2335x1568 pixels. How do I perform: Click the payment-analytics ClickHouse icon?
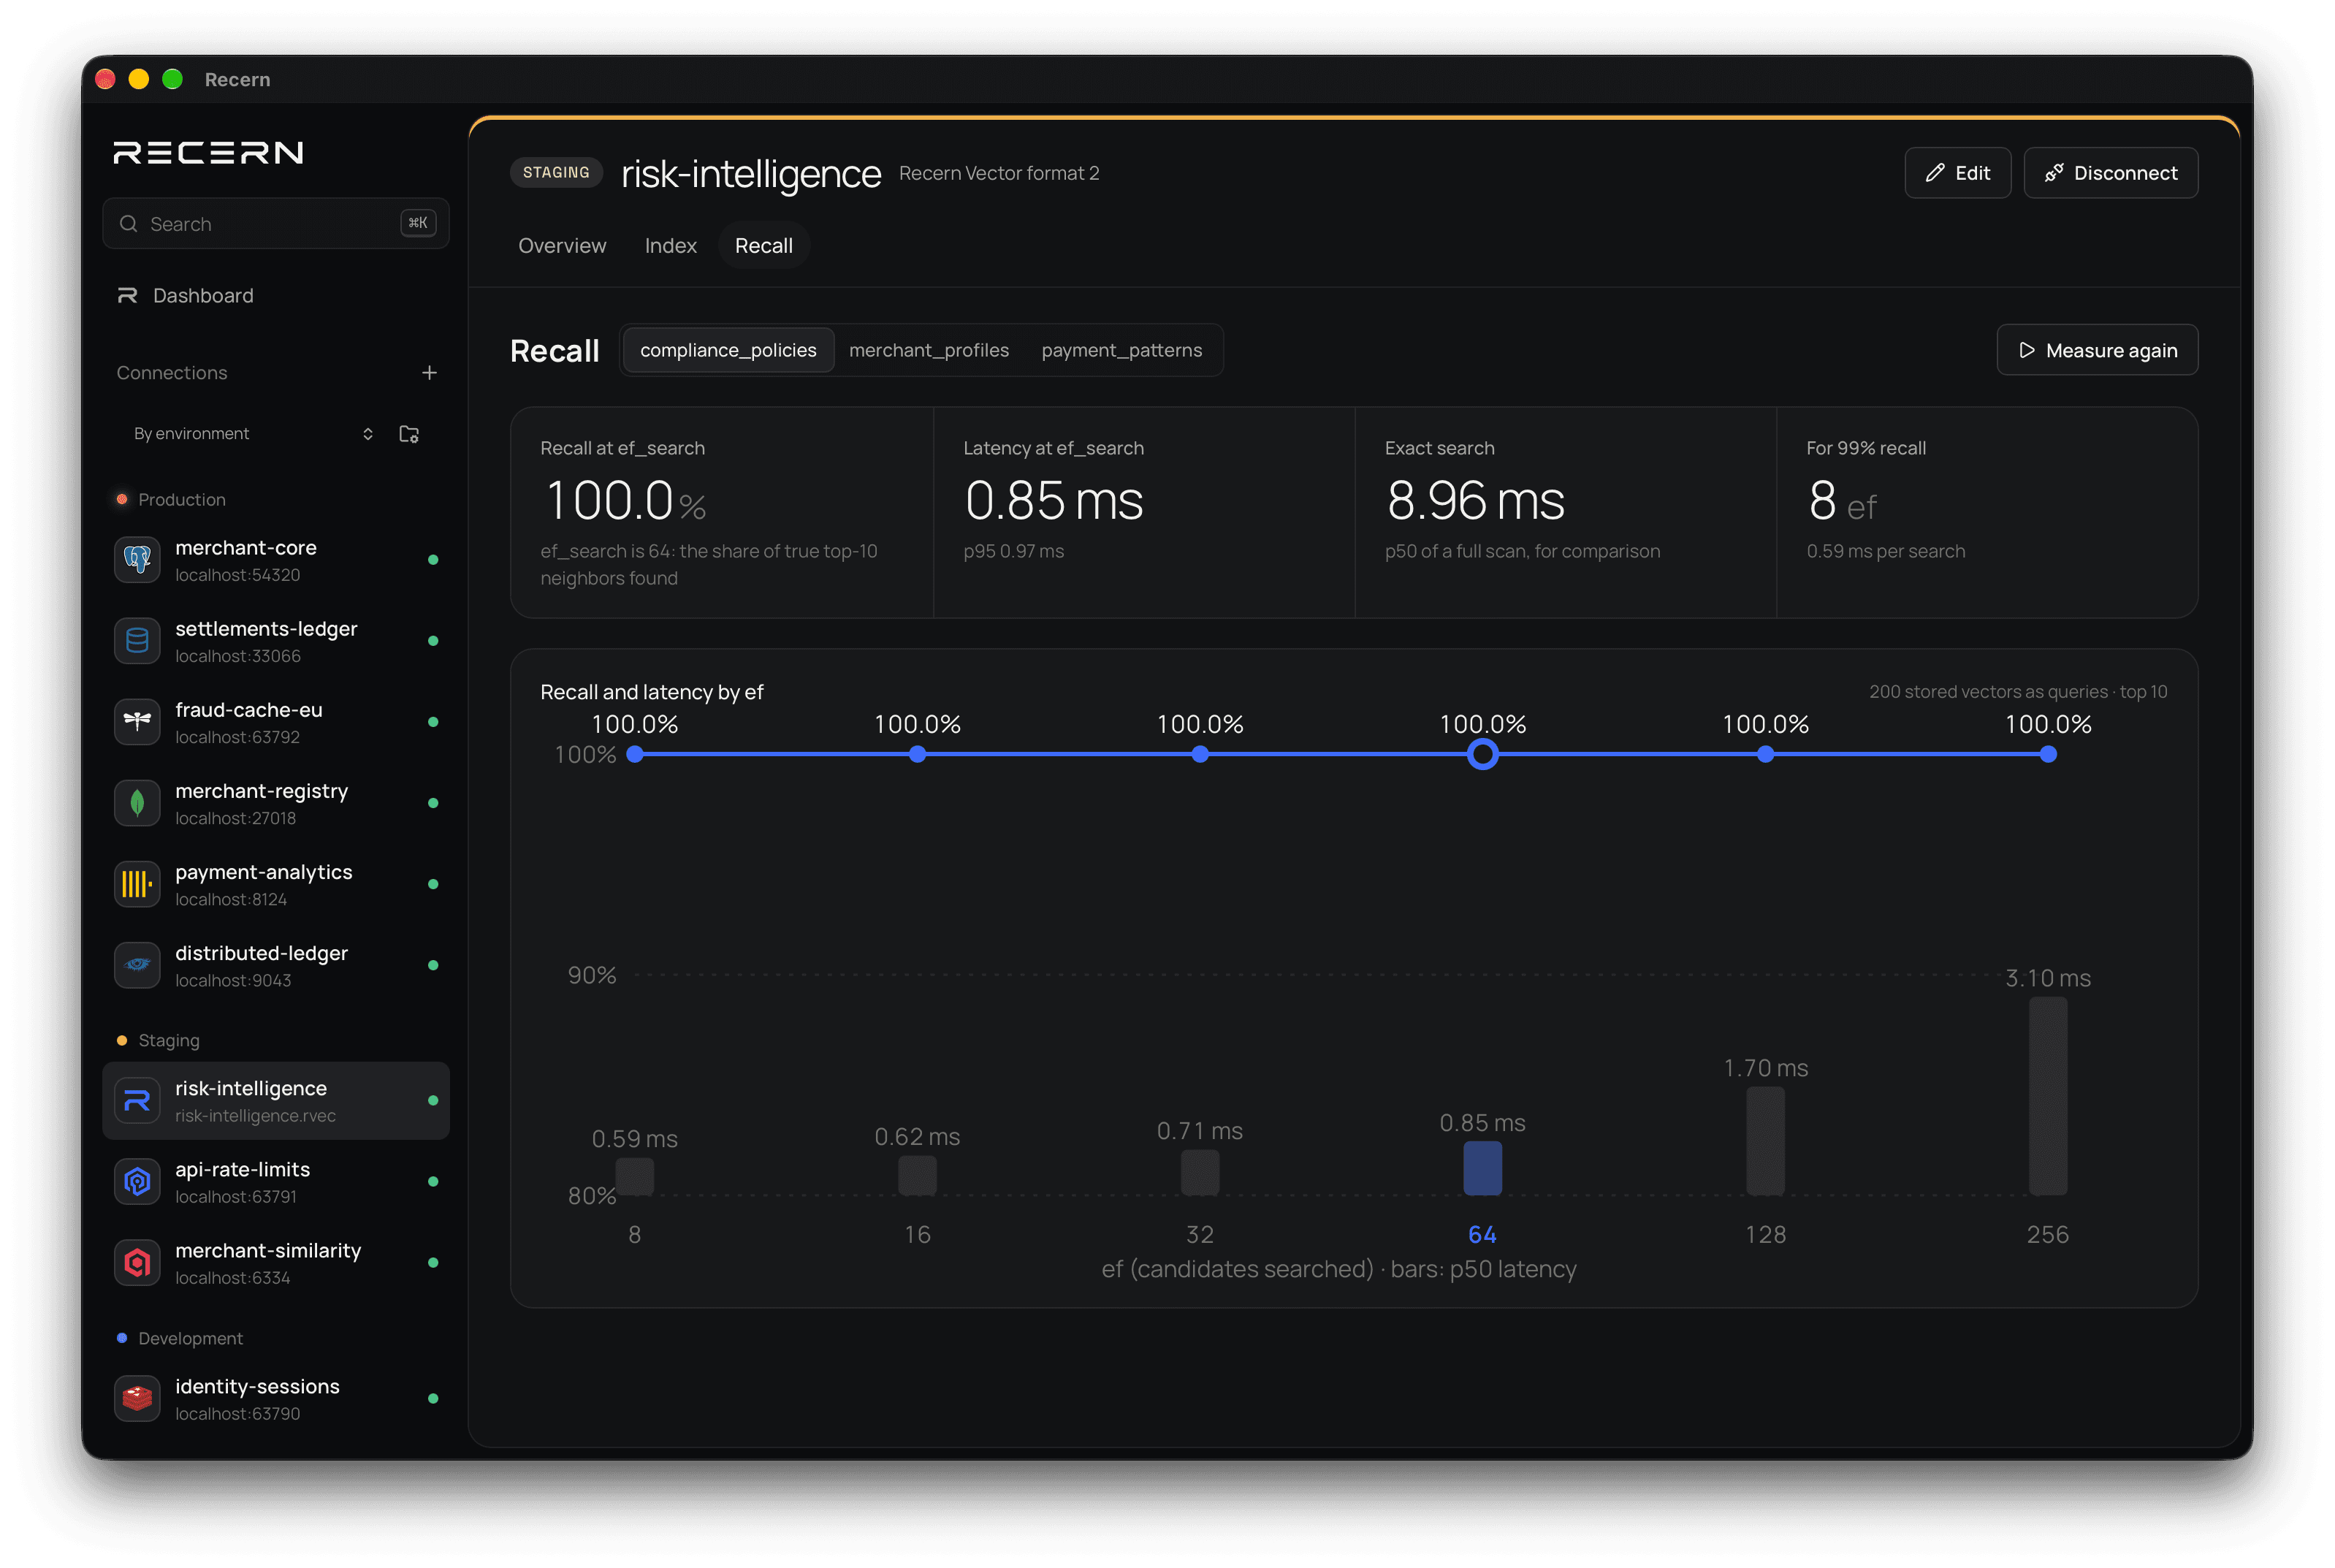[x=137, y=884]
